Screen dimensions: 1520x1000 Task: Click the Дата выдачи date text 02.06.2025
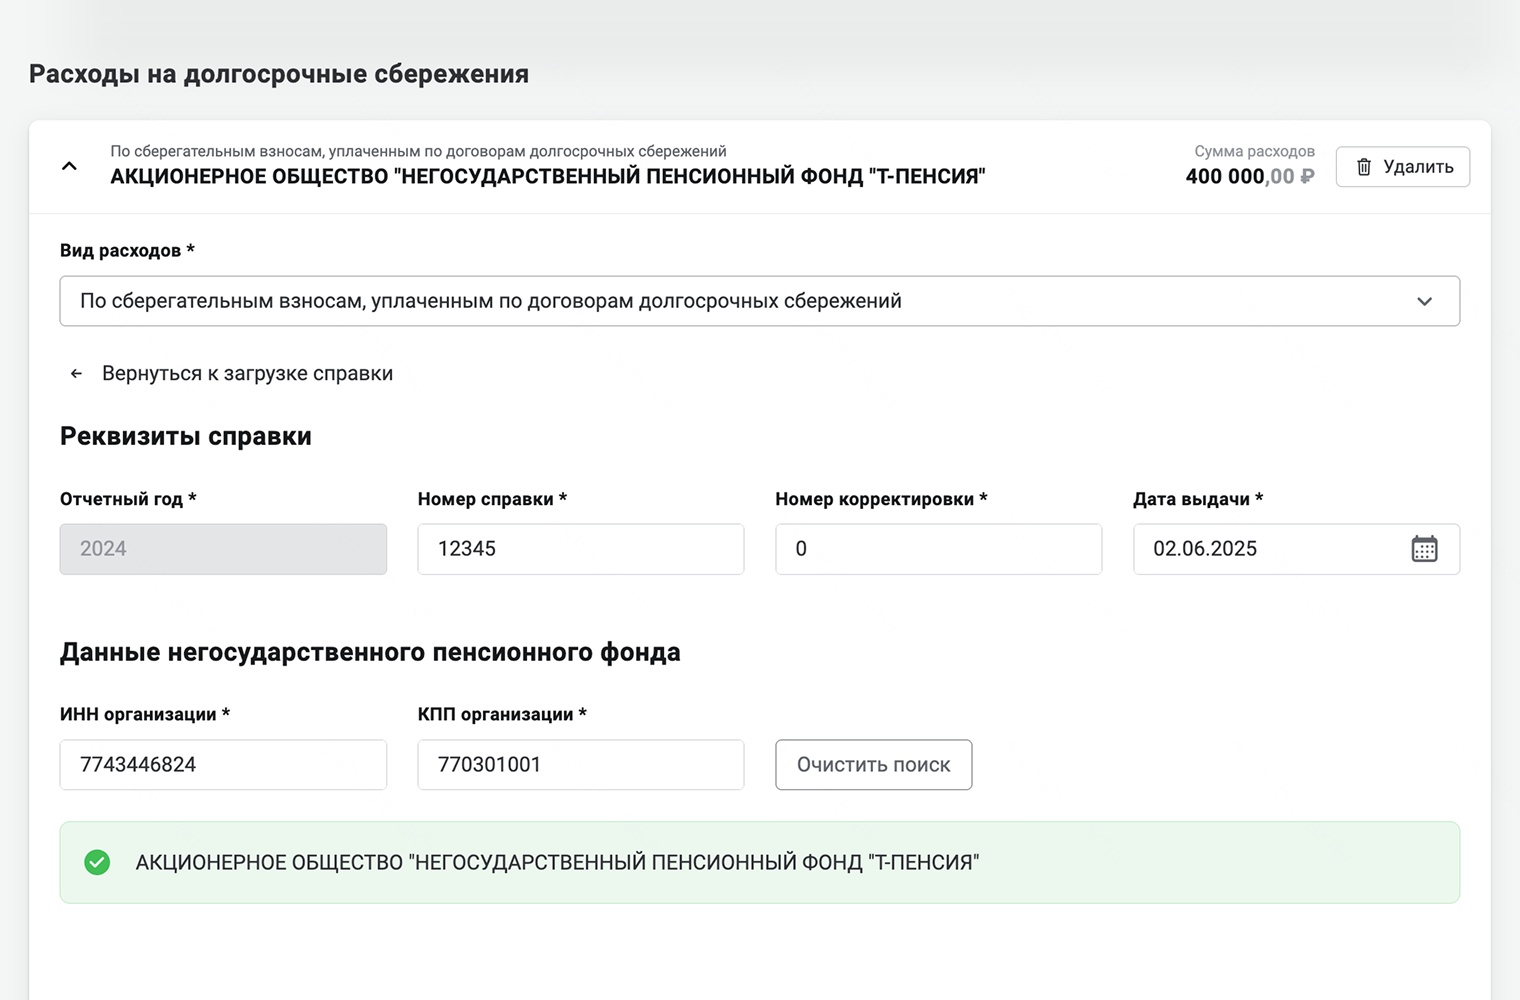[x=1205, y=549]
